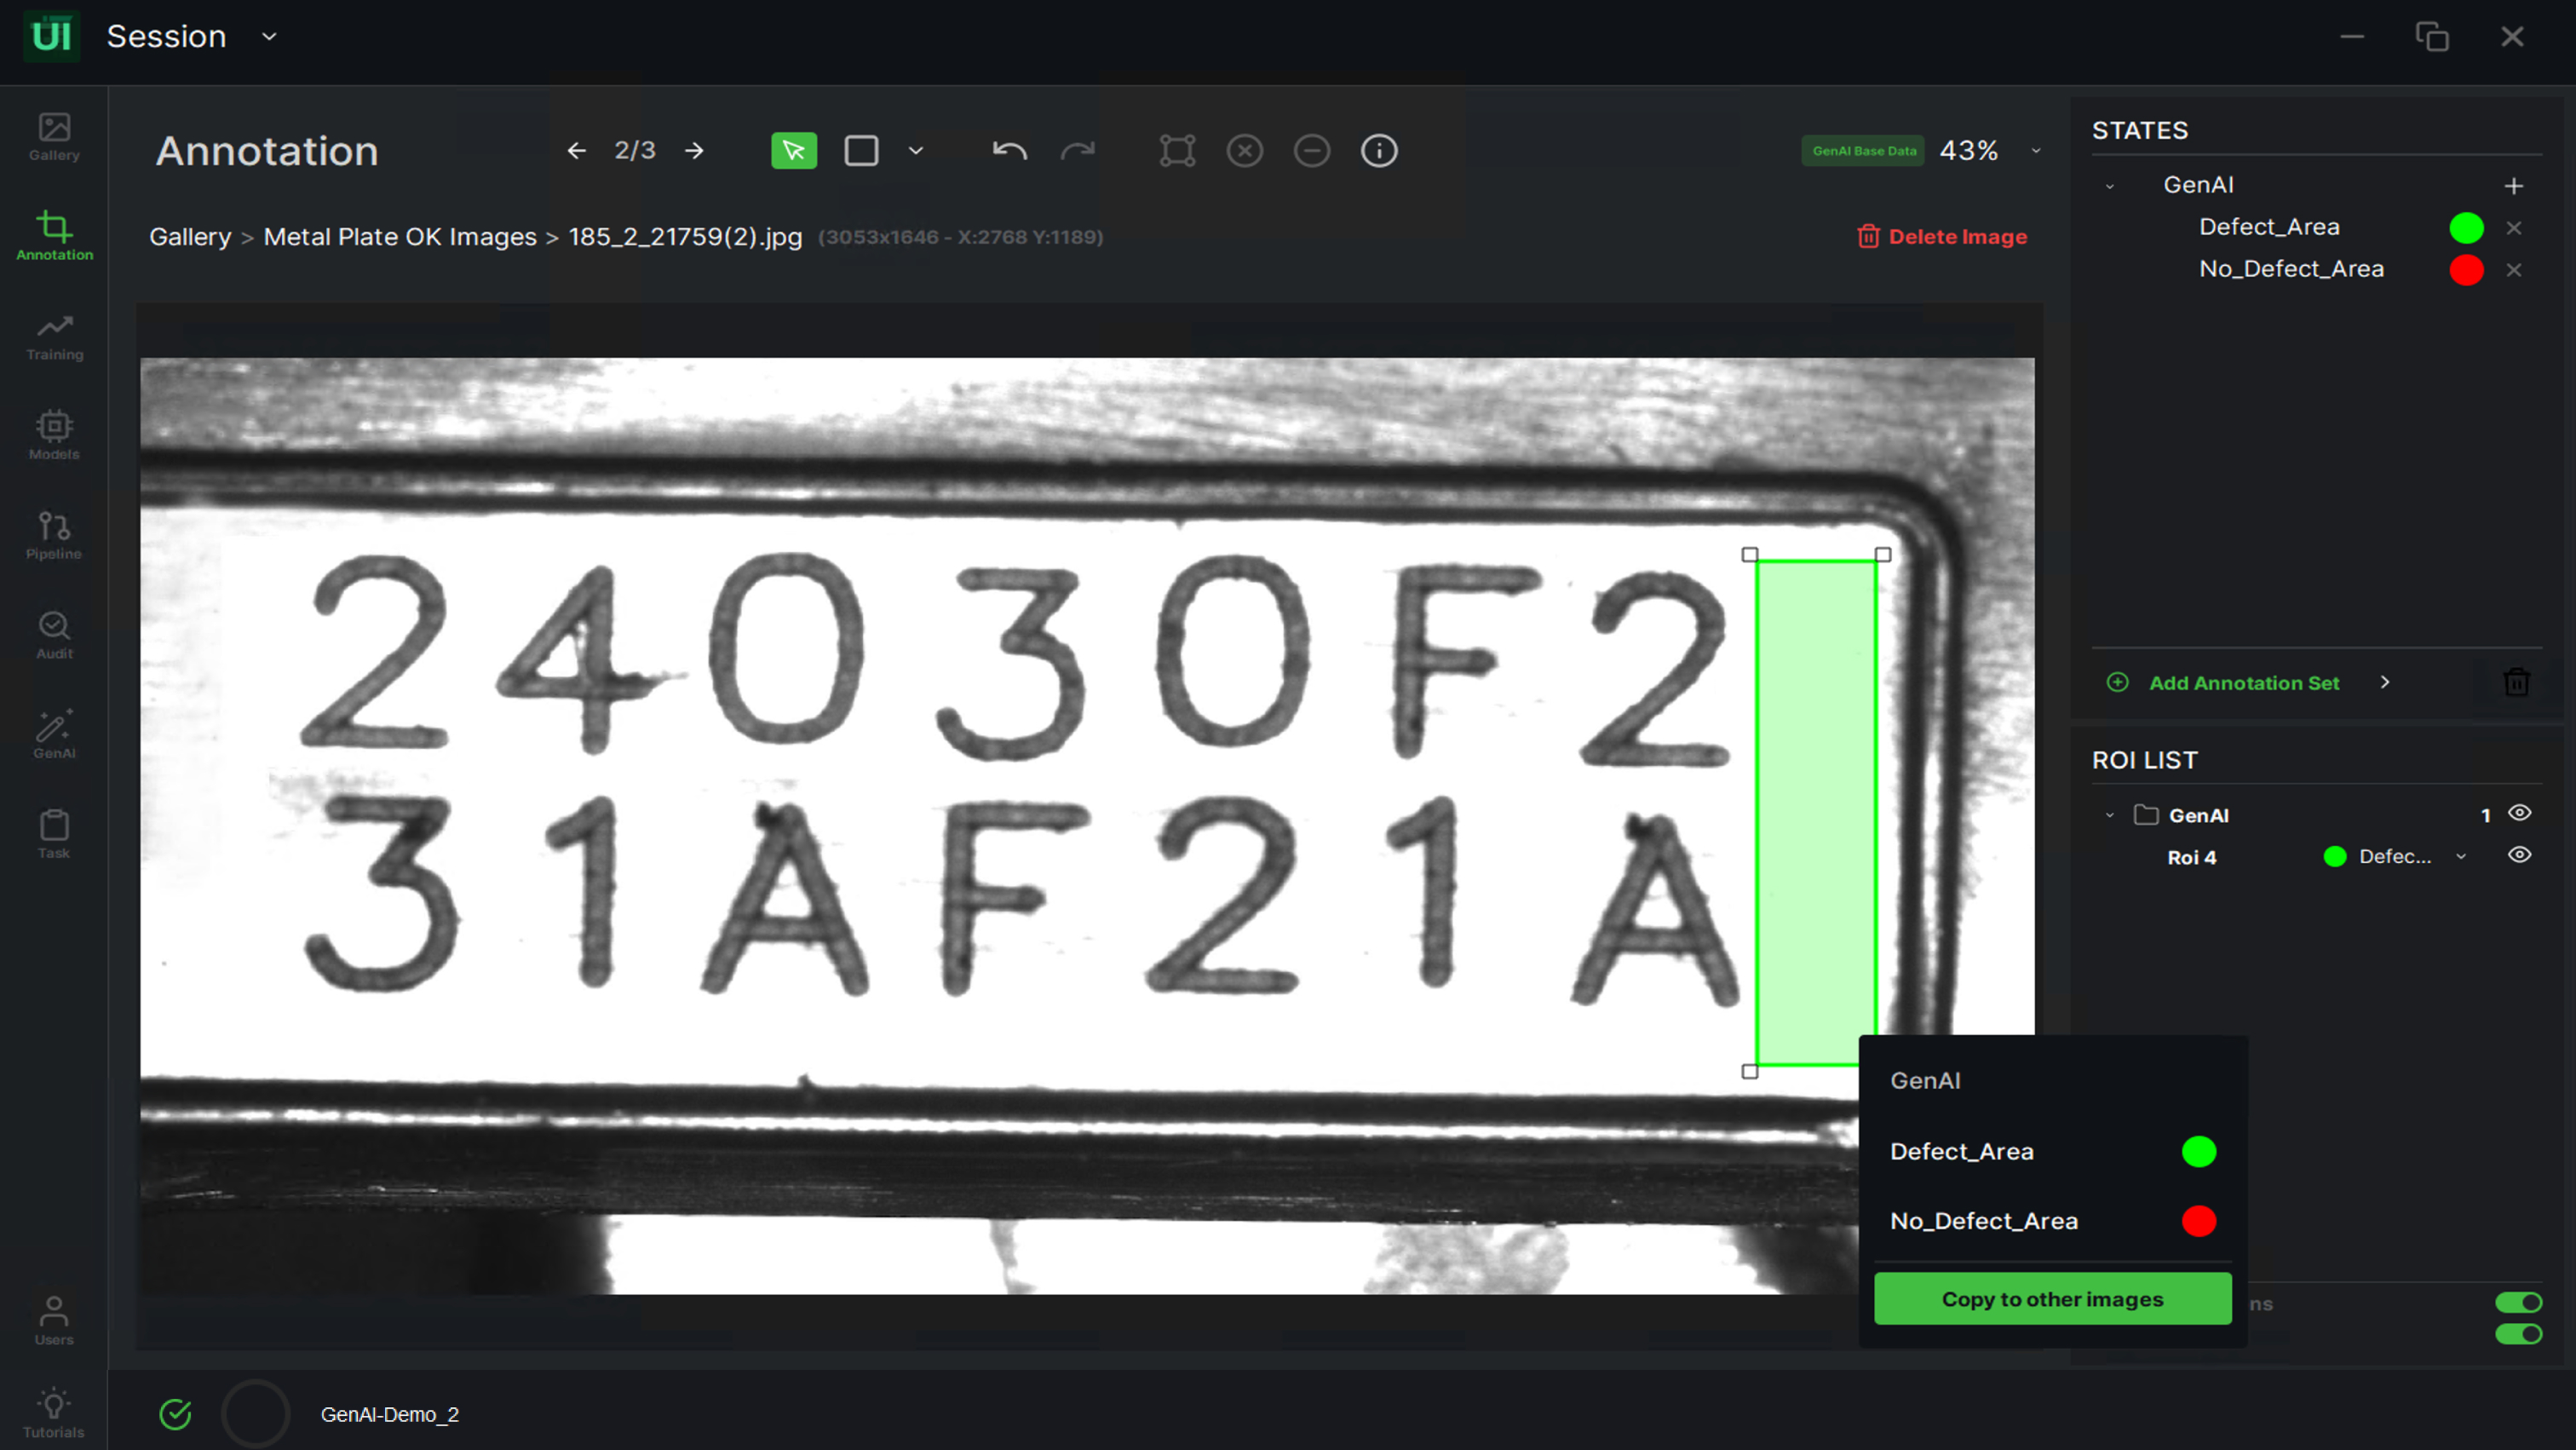Open GenAI in the left sidebar

coord(54,735)
